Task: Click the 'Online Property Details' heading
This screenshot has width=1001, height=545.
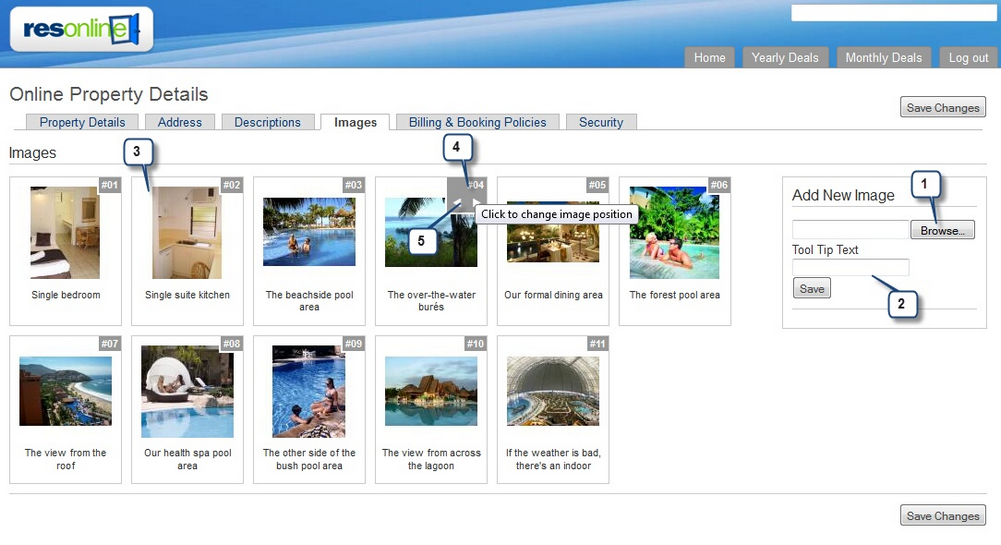Action: tap(109, 94)
